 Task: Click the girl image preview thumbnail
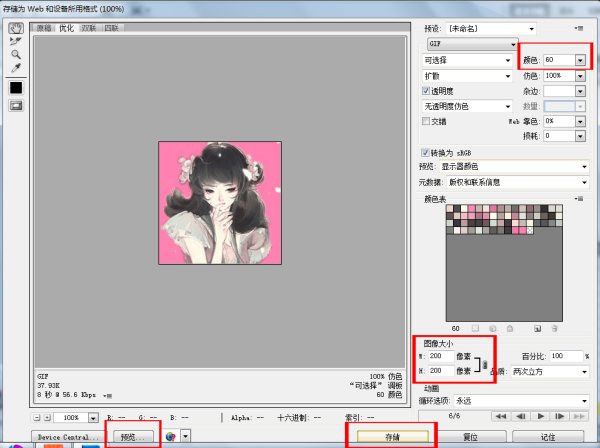pyautogui.click(x=220, y=203)
